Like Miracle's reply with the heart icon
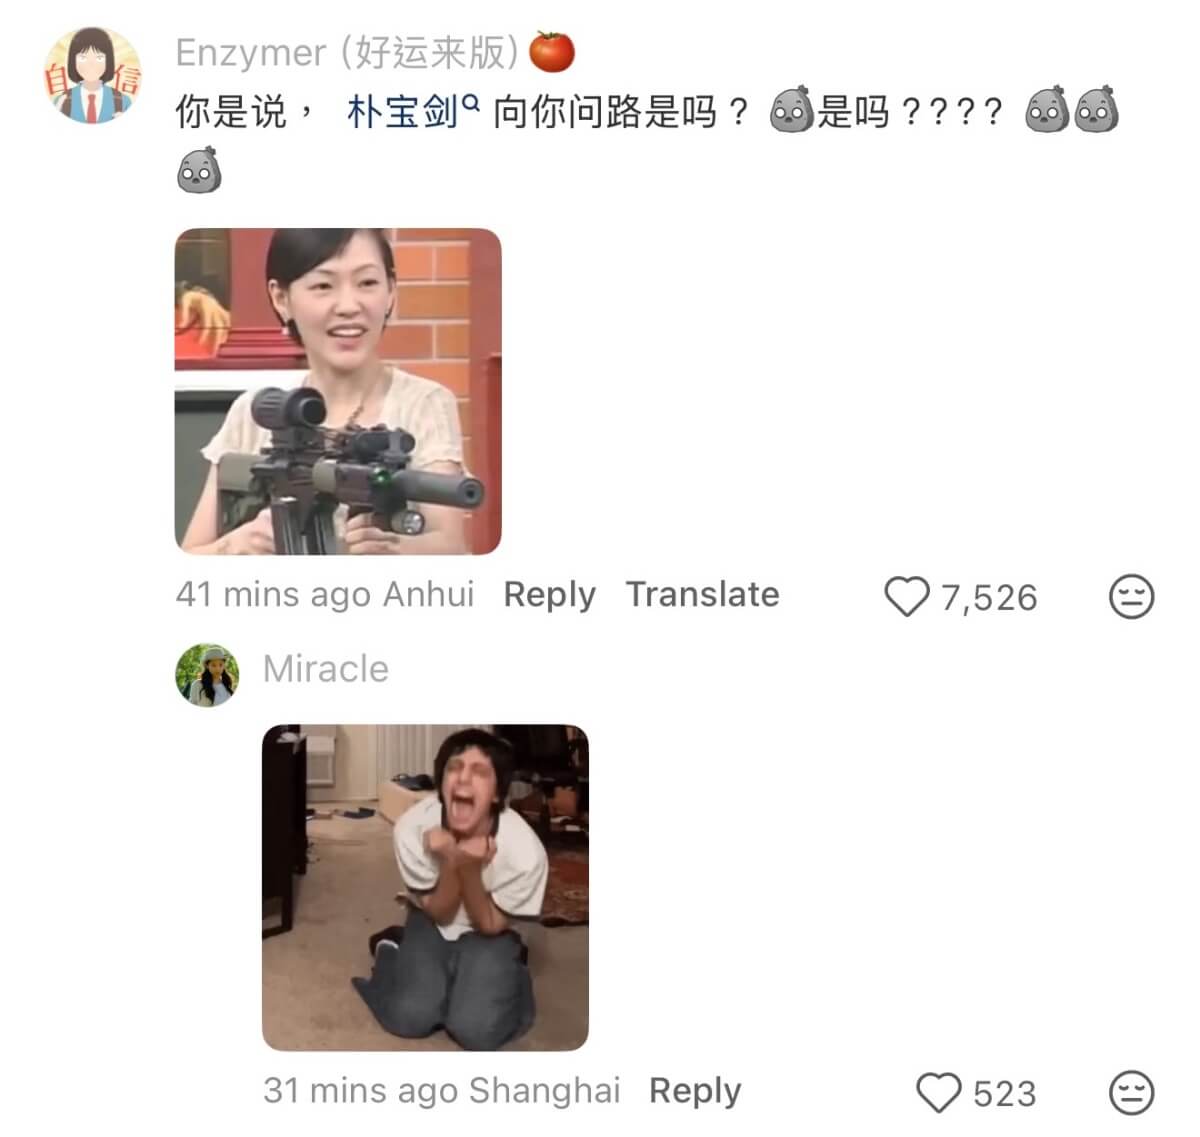1200x1137 pixels. (939, 1092)
